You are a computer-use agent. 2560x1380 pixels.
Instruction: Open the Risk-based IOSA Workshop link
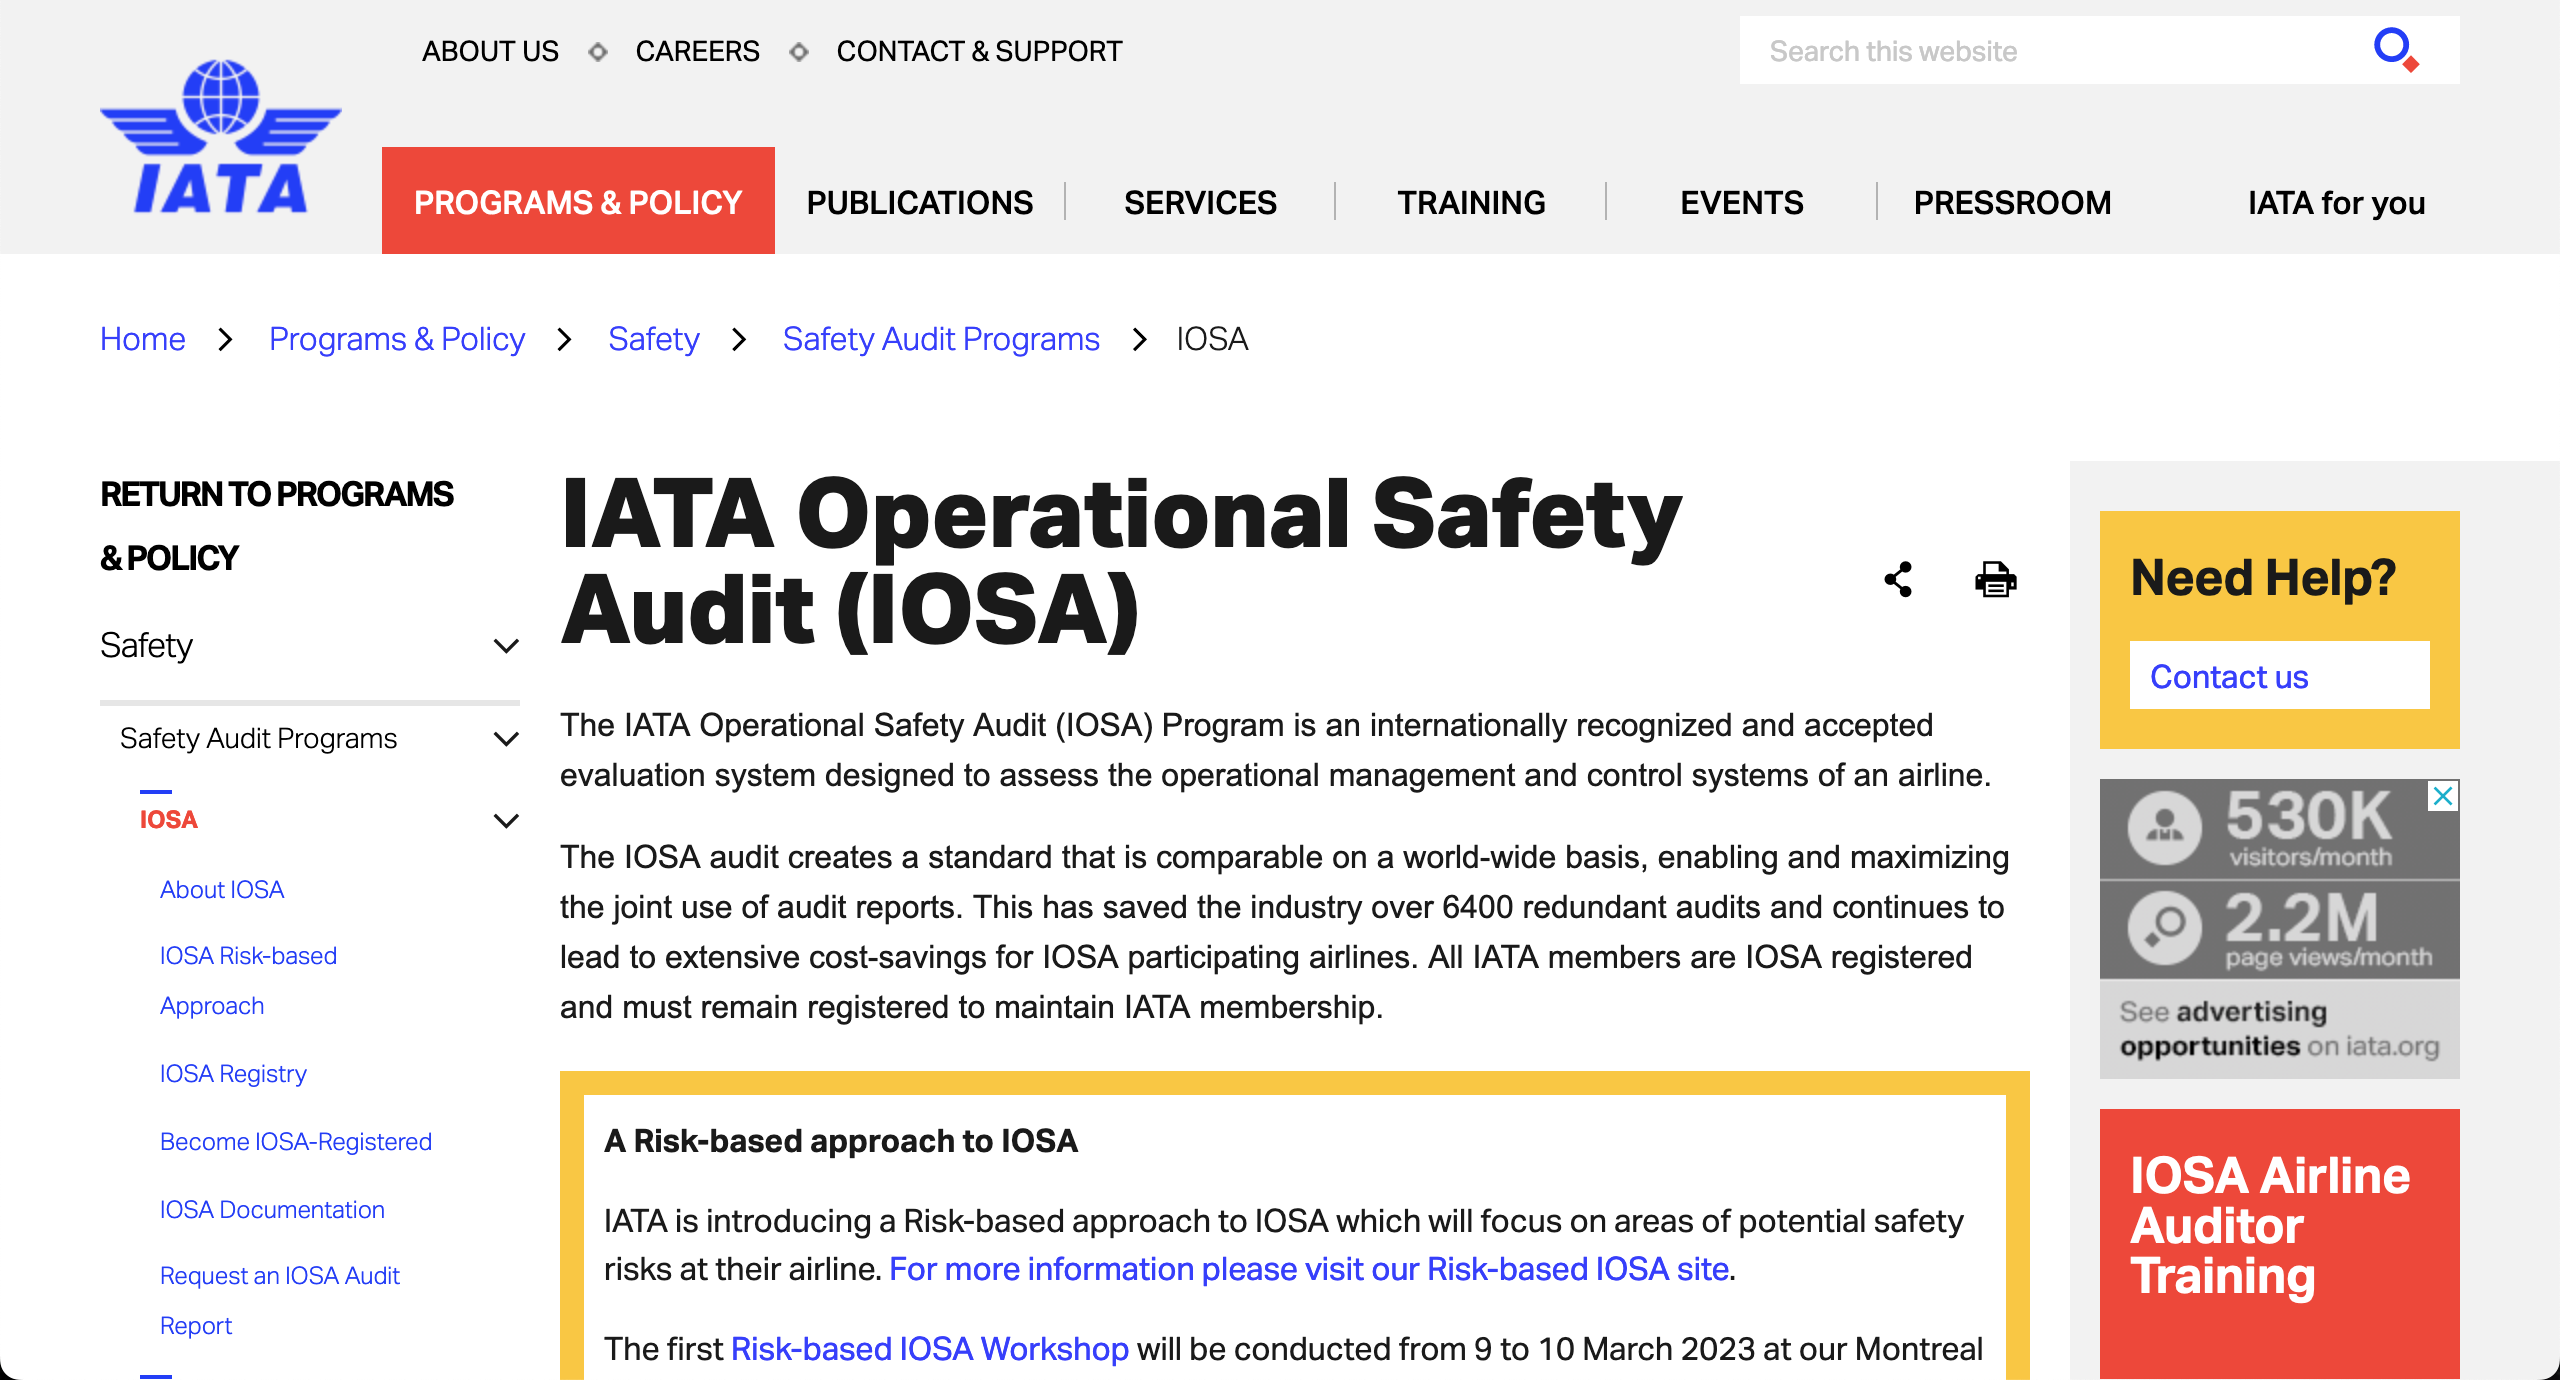(929, 1348)
